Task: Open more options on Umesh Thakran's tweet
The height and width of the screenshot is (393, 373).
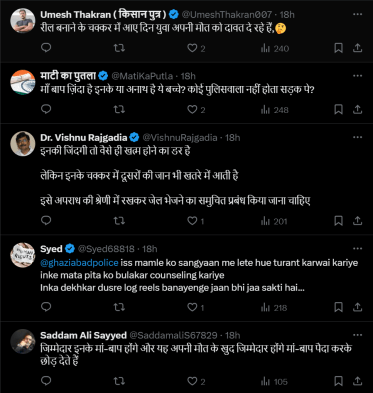Action: 357,14
